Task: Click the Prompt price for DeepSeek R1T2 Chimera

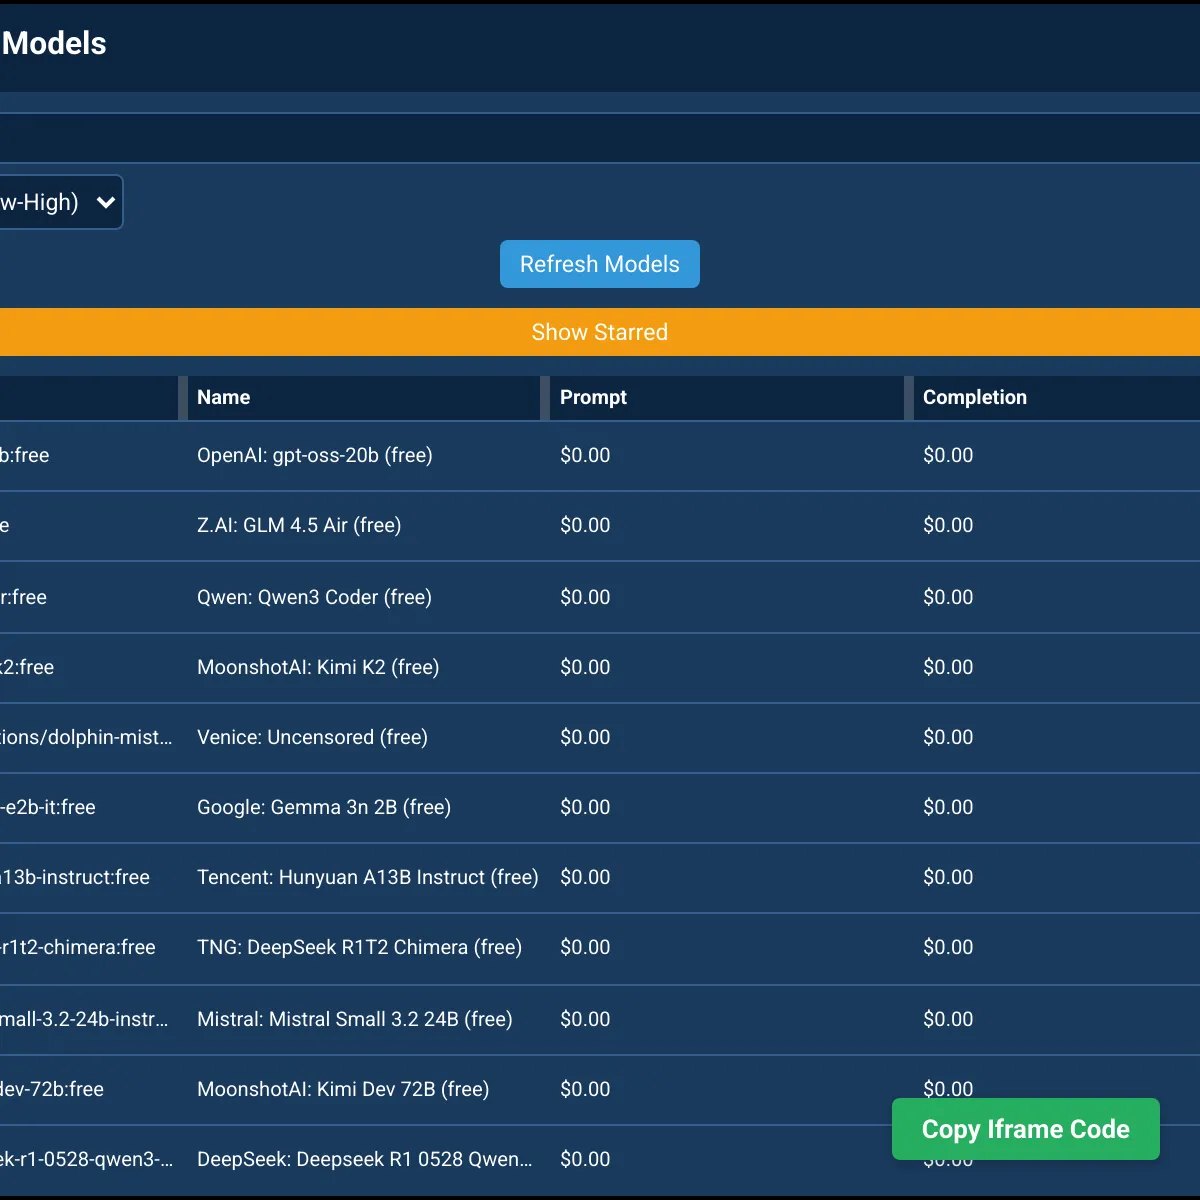Action: point(585,947)
